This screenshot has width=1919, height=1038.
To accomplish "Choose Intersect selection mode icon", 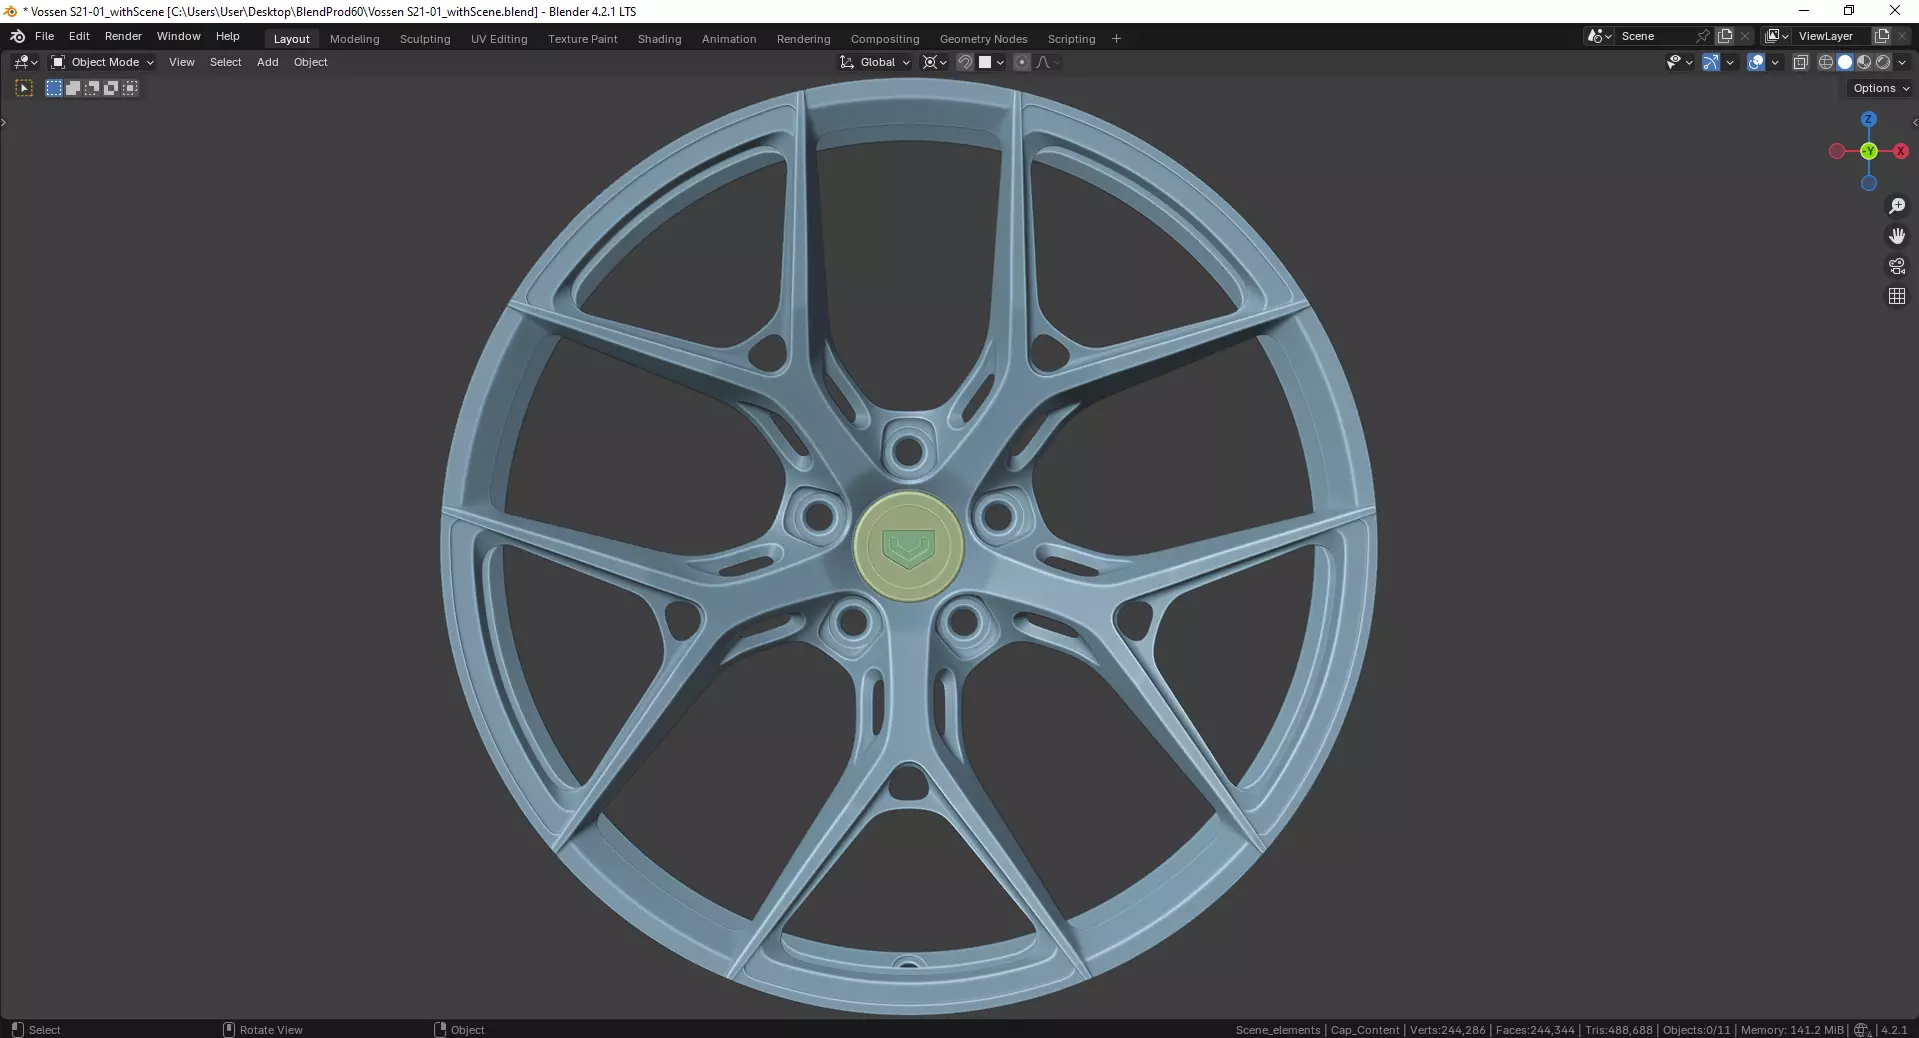I will pos(130,88).
